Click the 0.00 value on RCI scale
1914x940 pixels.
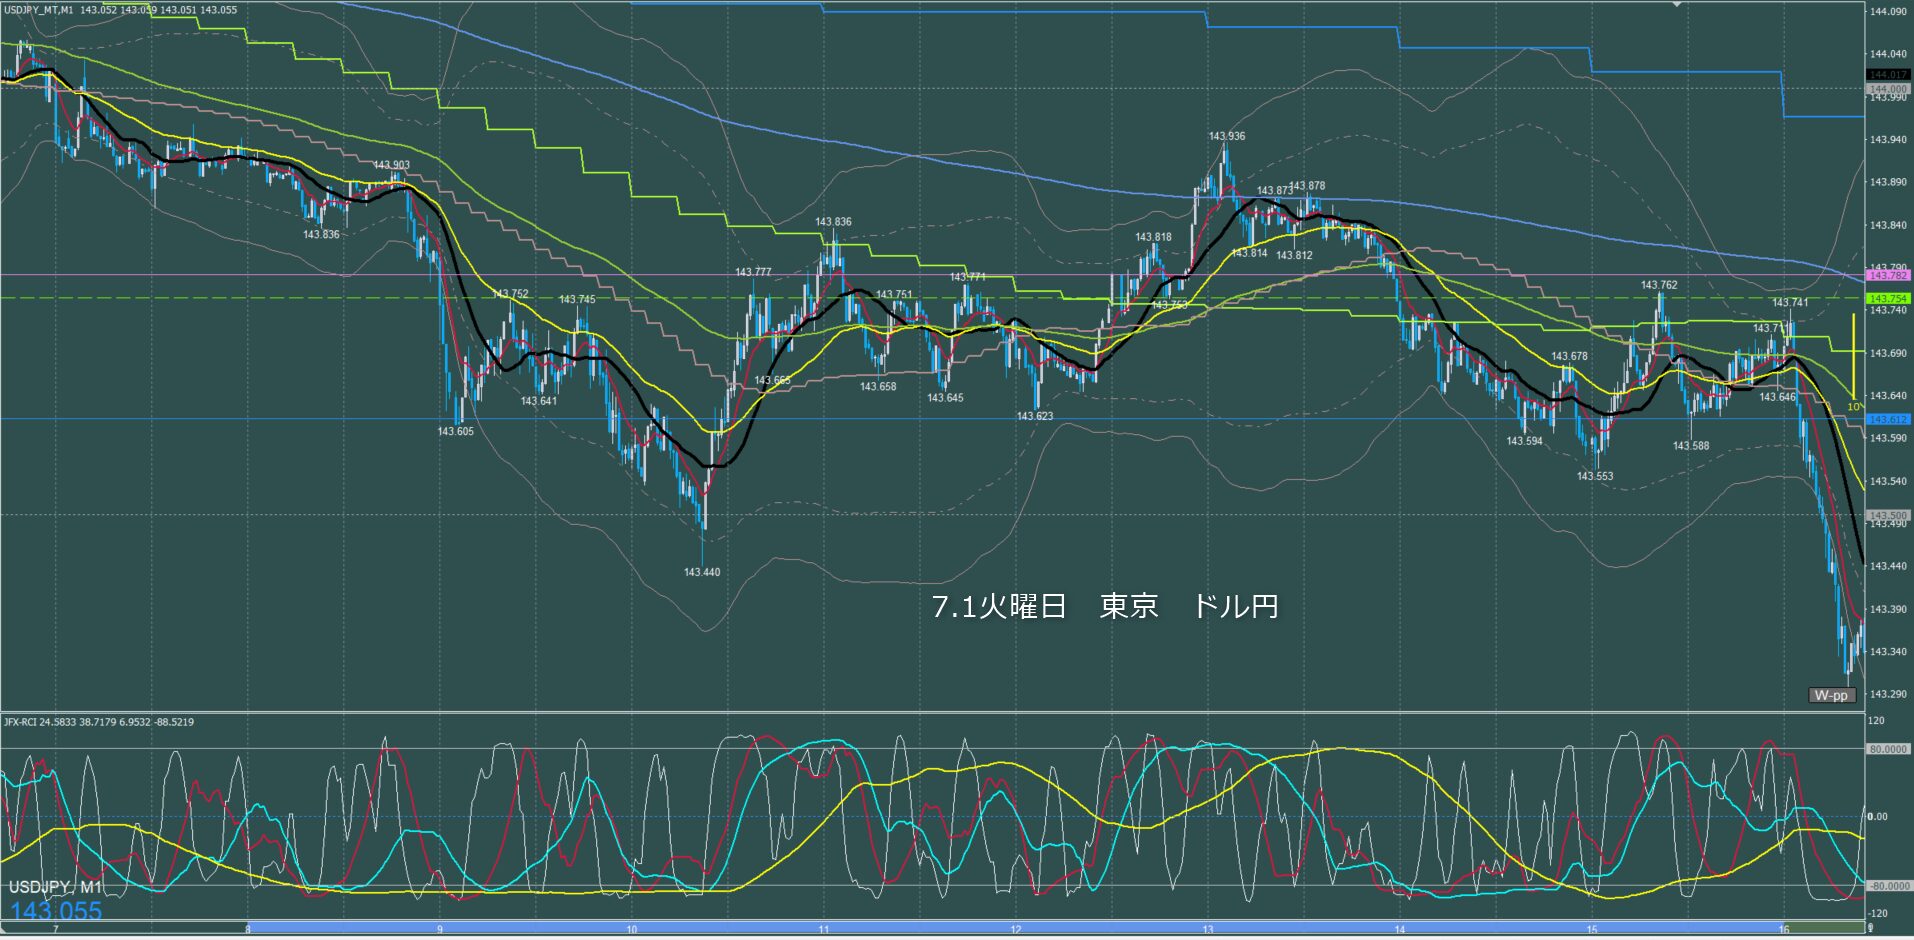[x=1878, y=817]
